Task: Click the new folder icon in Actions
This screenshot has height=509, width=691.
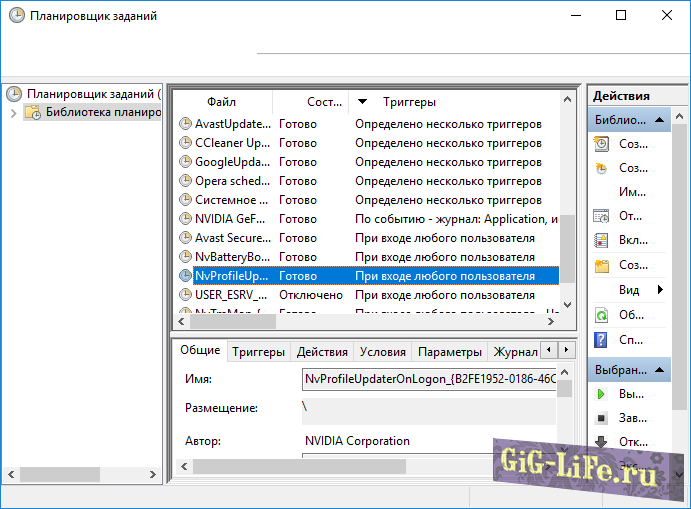Action: tap(601, 266)
